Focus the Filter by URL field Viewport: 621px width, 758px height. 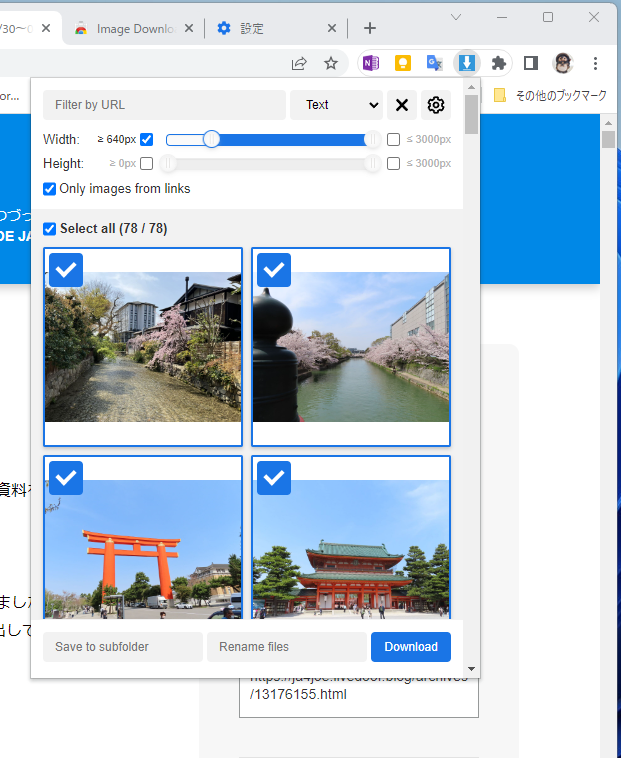tap(164, 105)
